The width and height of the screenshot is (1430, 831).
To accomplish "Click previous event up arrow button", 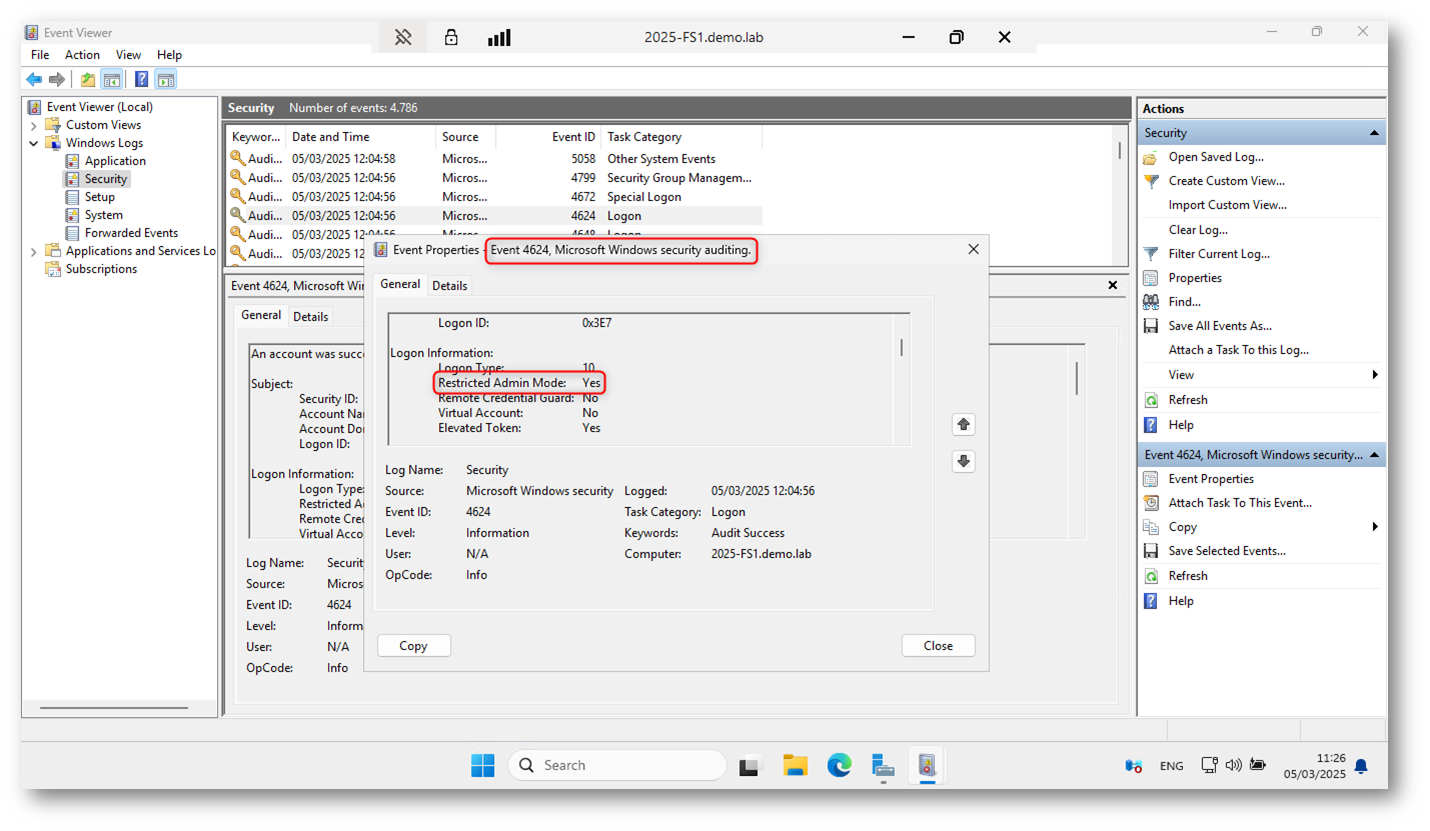I will click(964, 425).
